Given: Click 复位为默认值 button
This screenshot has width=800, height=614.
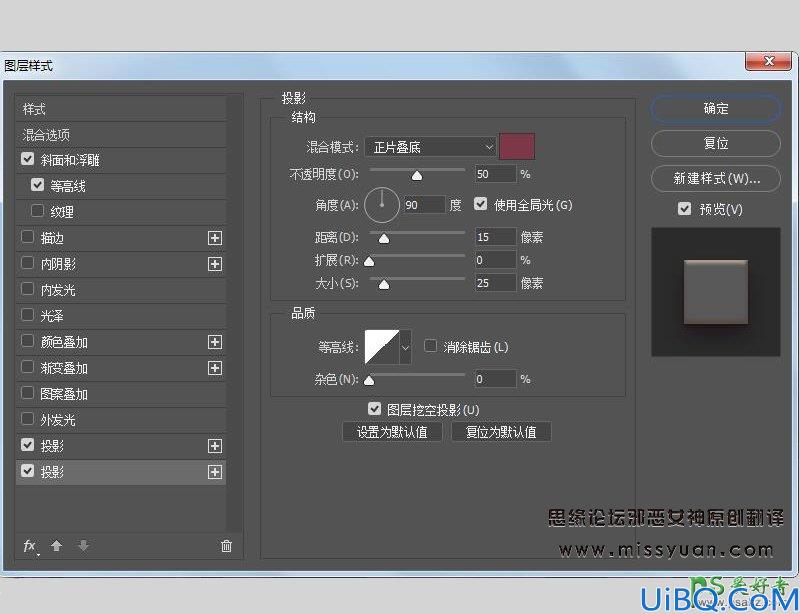Looking at the screenshot, I should pyautogui.click(x=501, y=432).
